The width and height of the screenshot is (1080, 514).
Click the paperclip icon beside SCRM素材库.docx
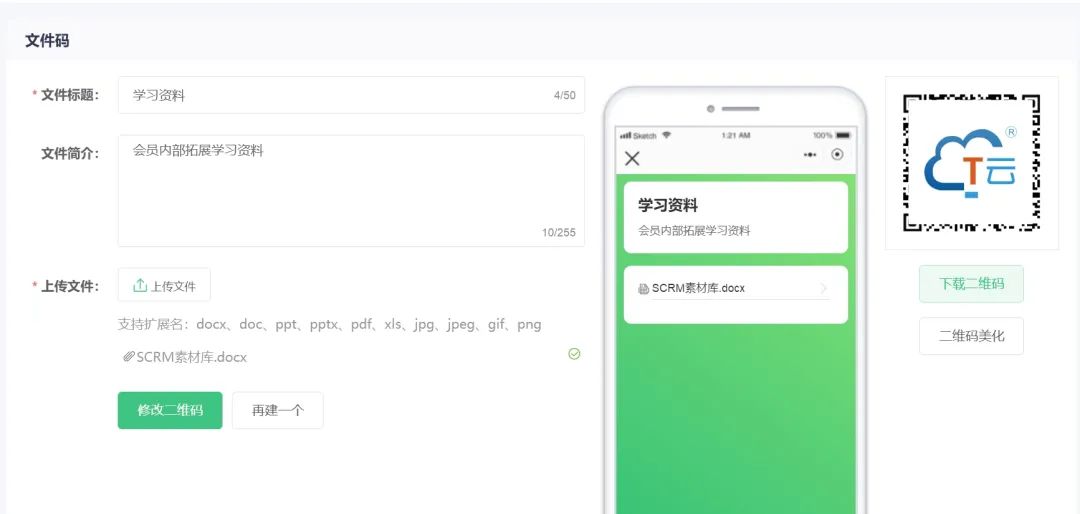(129, 357)
